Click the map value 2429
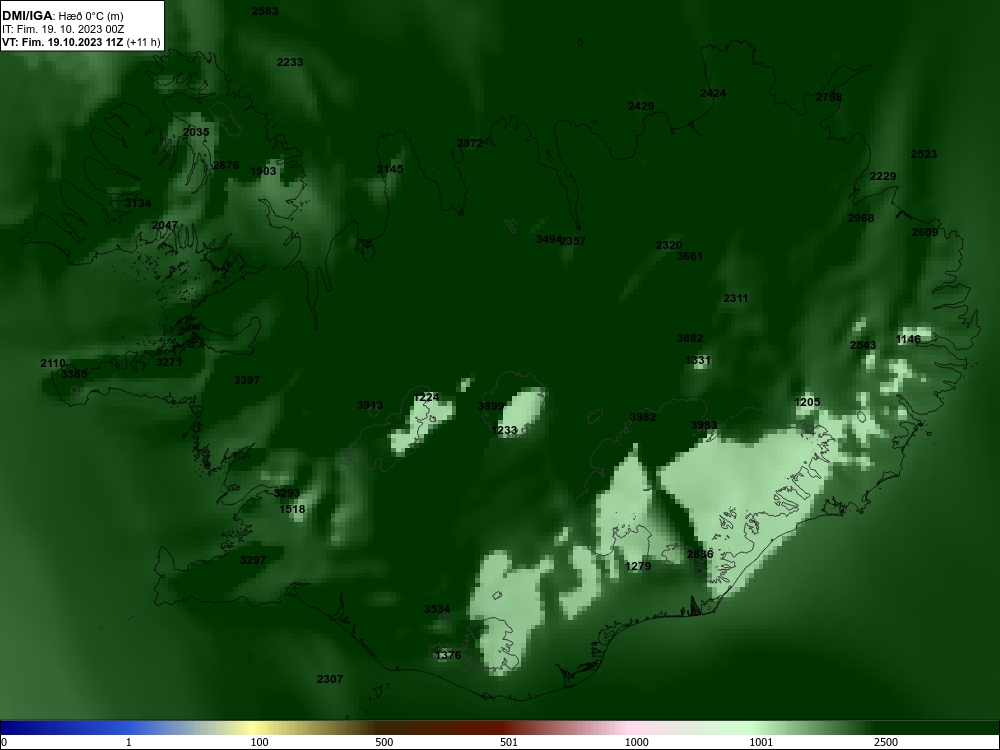Viewport: 1000px width, 750px height. pyautogui.click(x=641, y=106)
